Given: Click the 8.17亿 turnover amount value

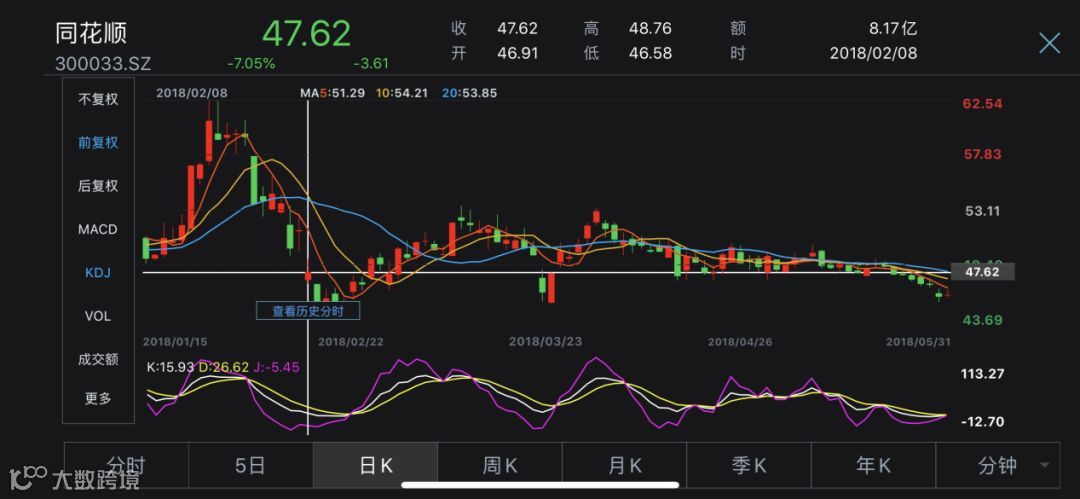Looking at the screenshot, I should pos(893,29).
